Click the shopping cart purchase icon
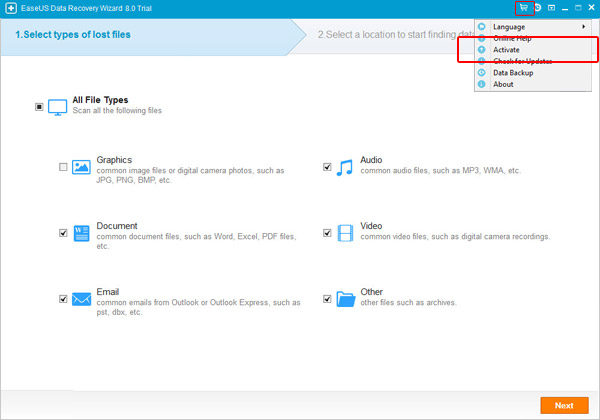 coord(524,8)
